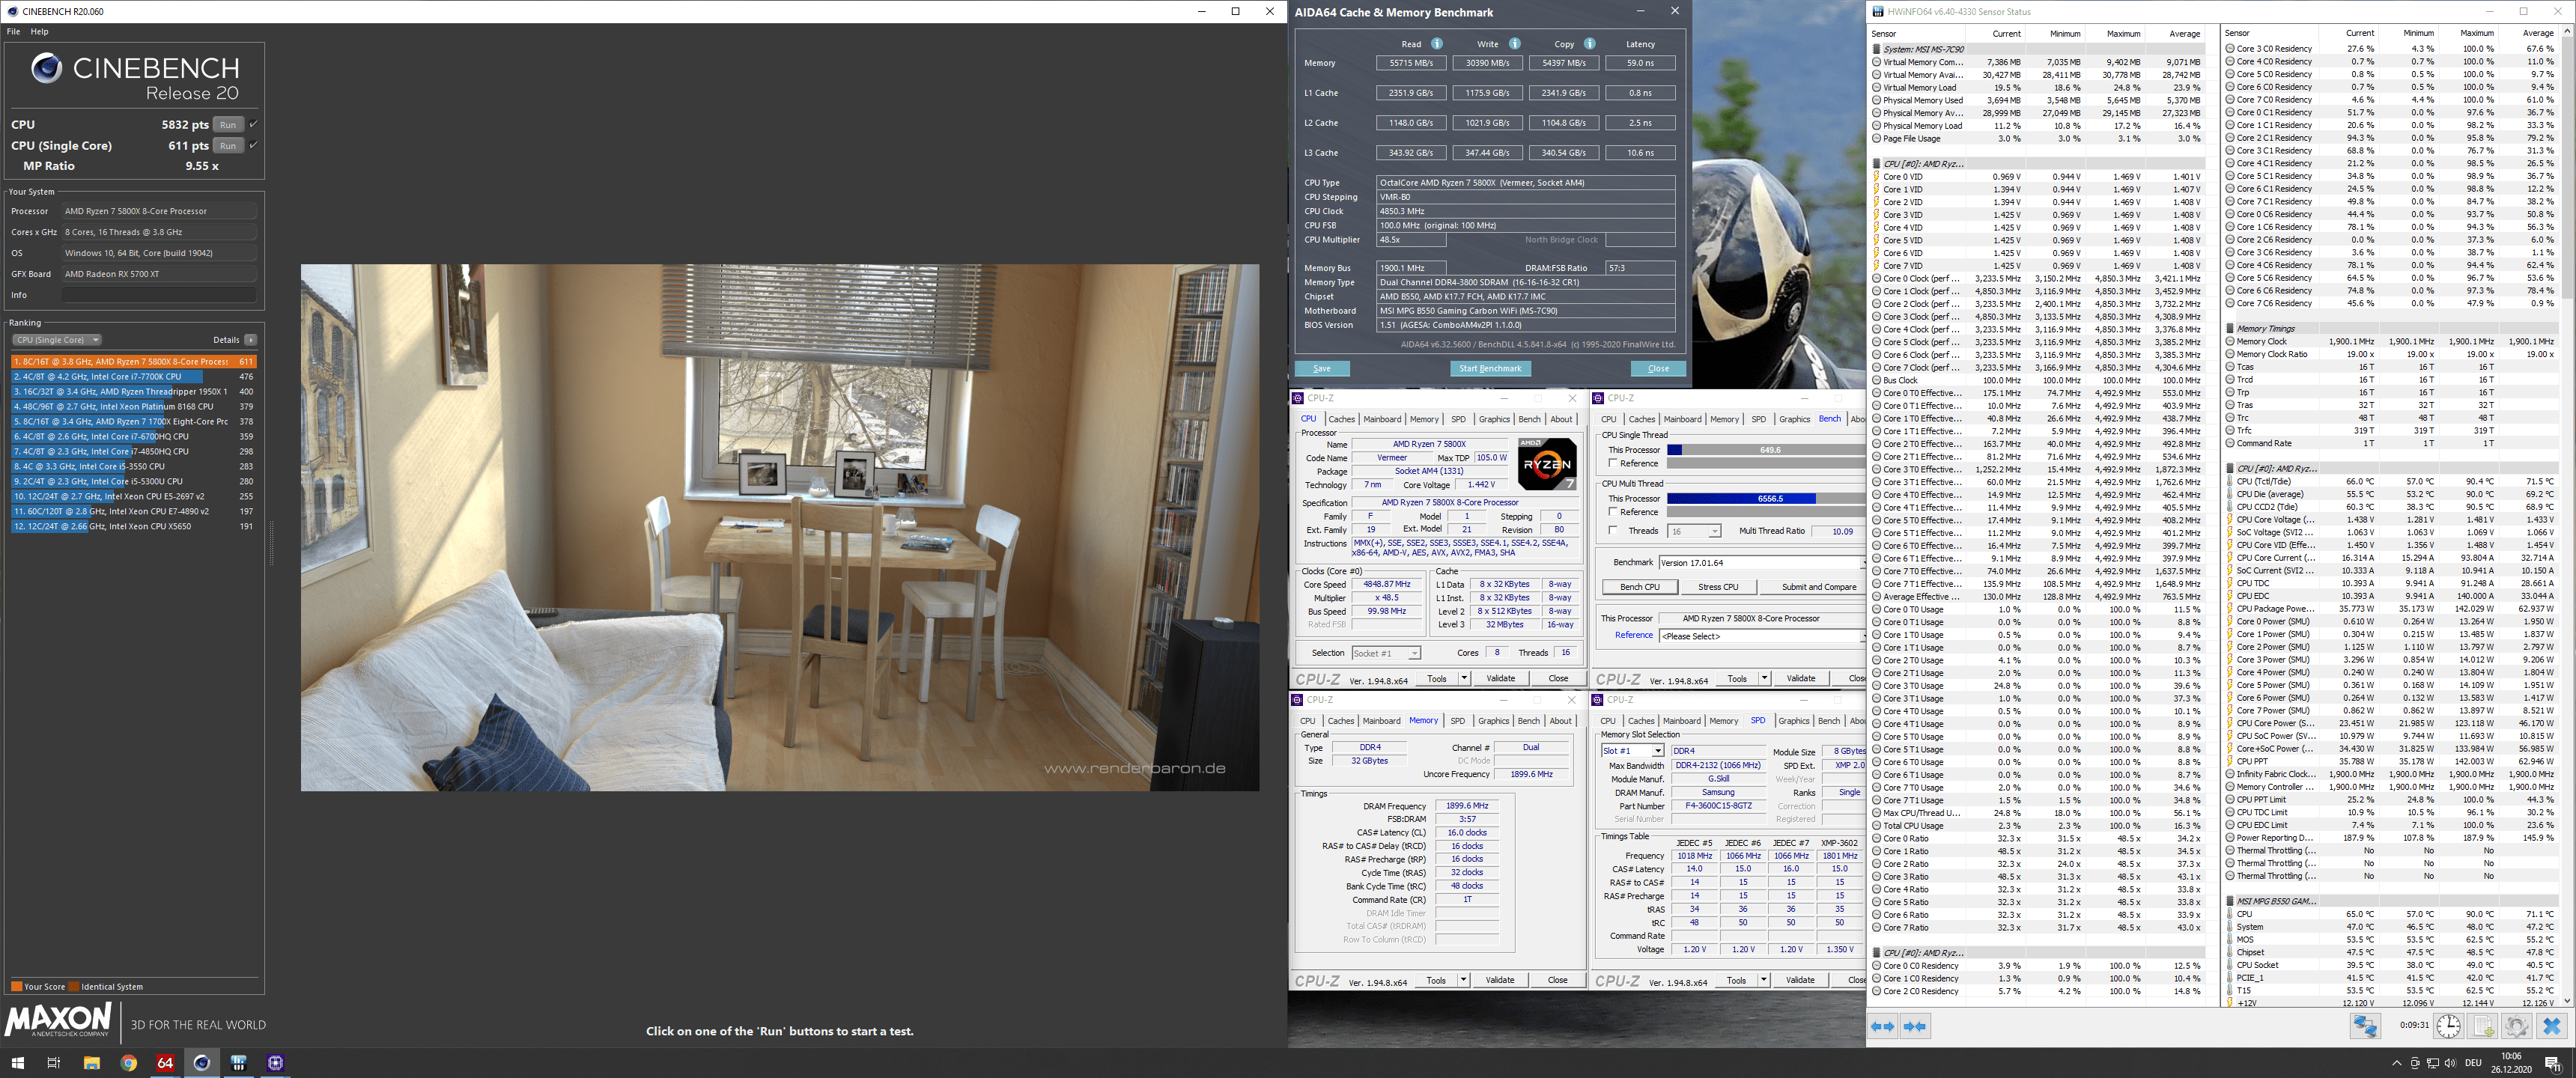Click the Cinebench logo sphere icon

[x=46, y=68]
